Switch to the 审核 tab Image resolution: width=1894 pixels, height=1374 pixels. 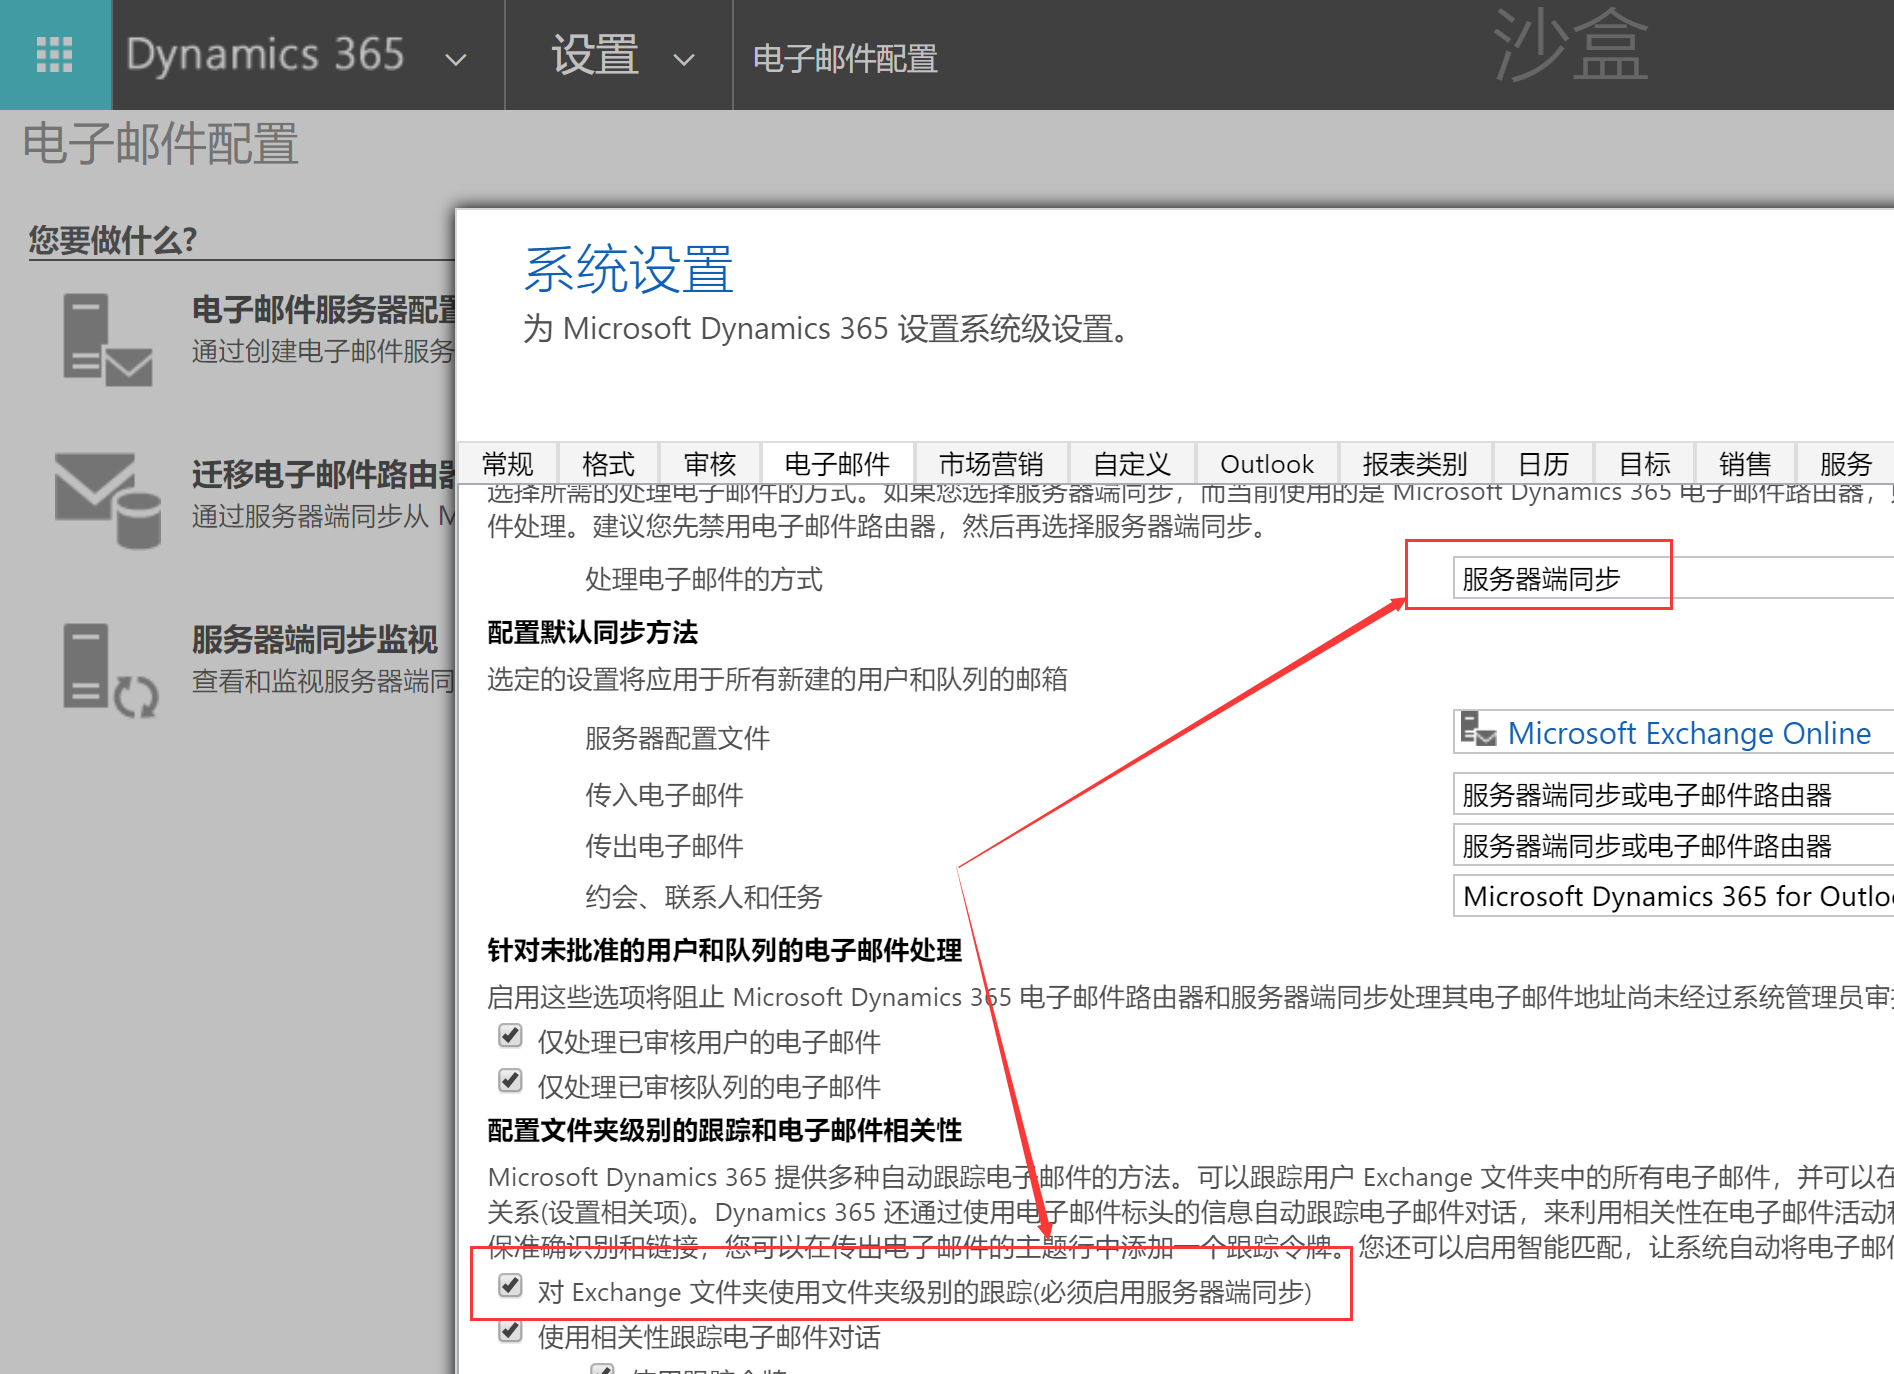710,464
